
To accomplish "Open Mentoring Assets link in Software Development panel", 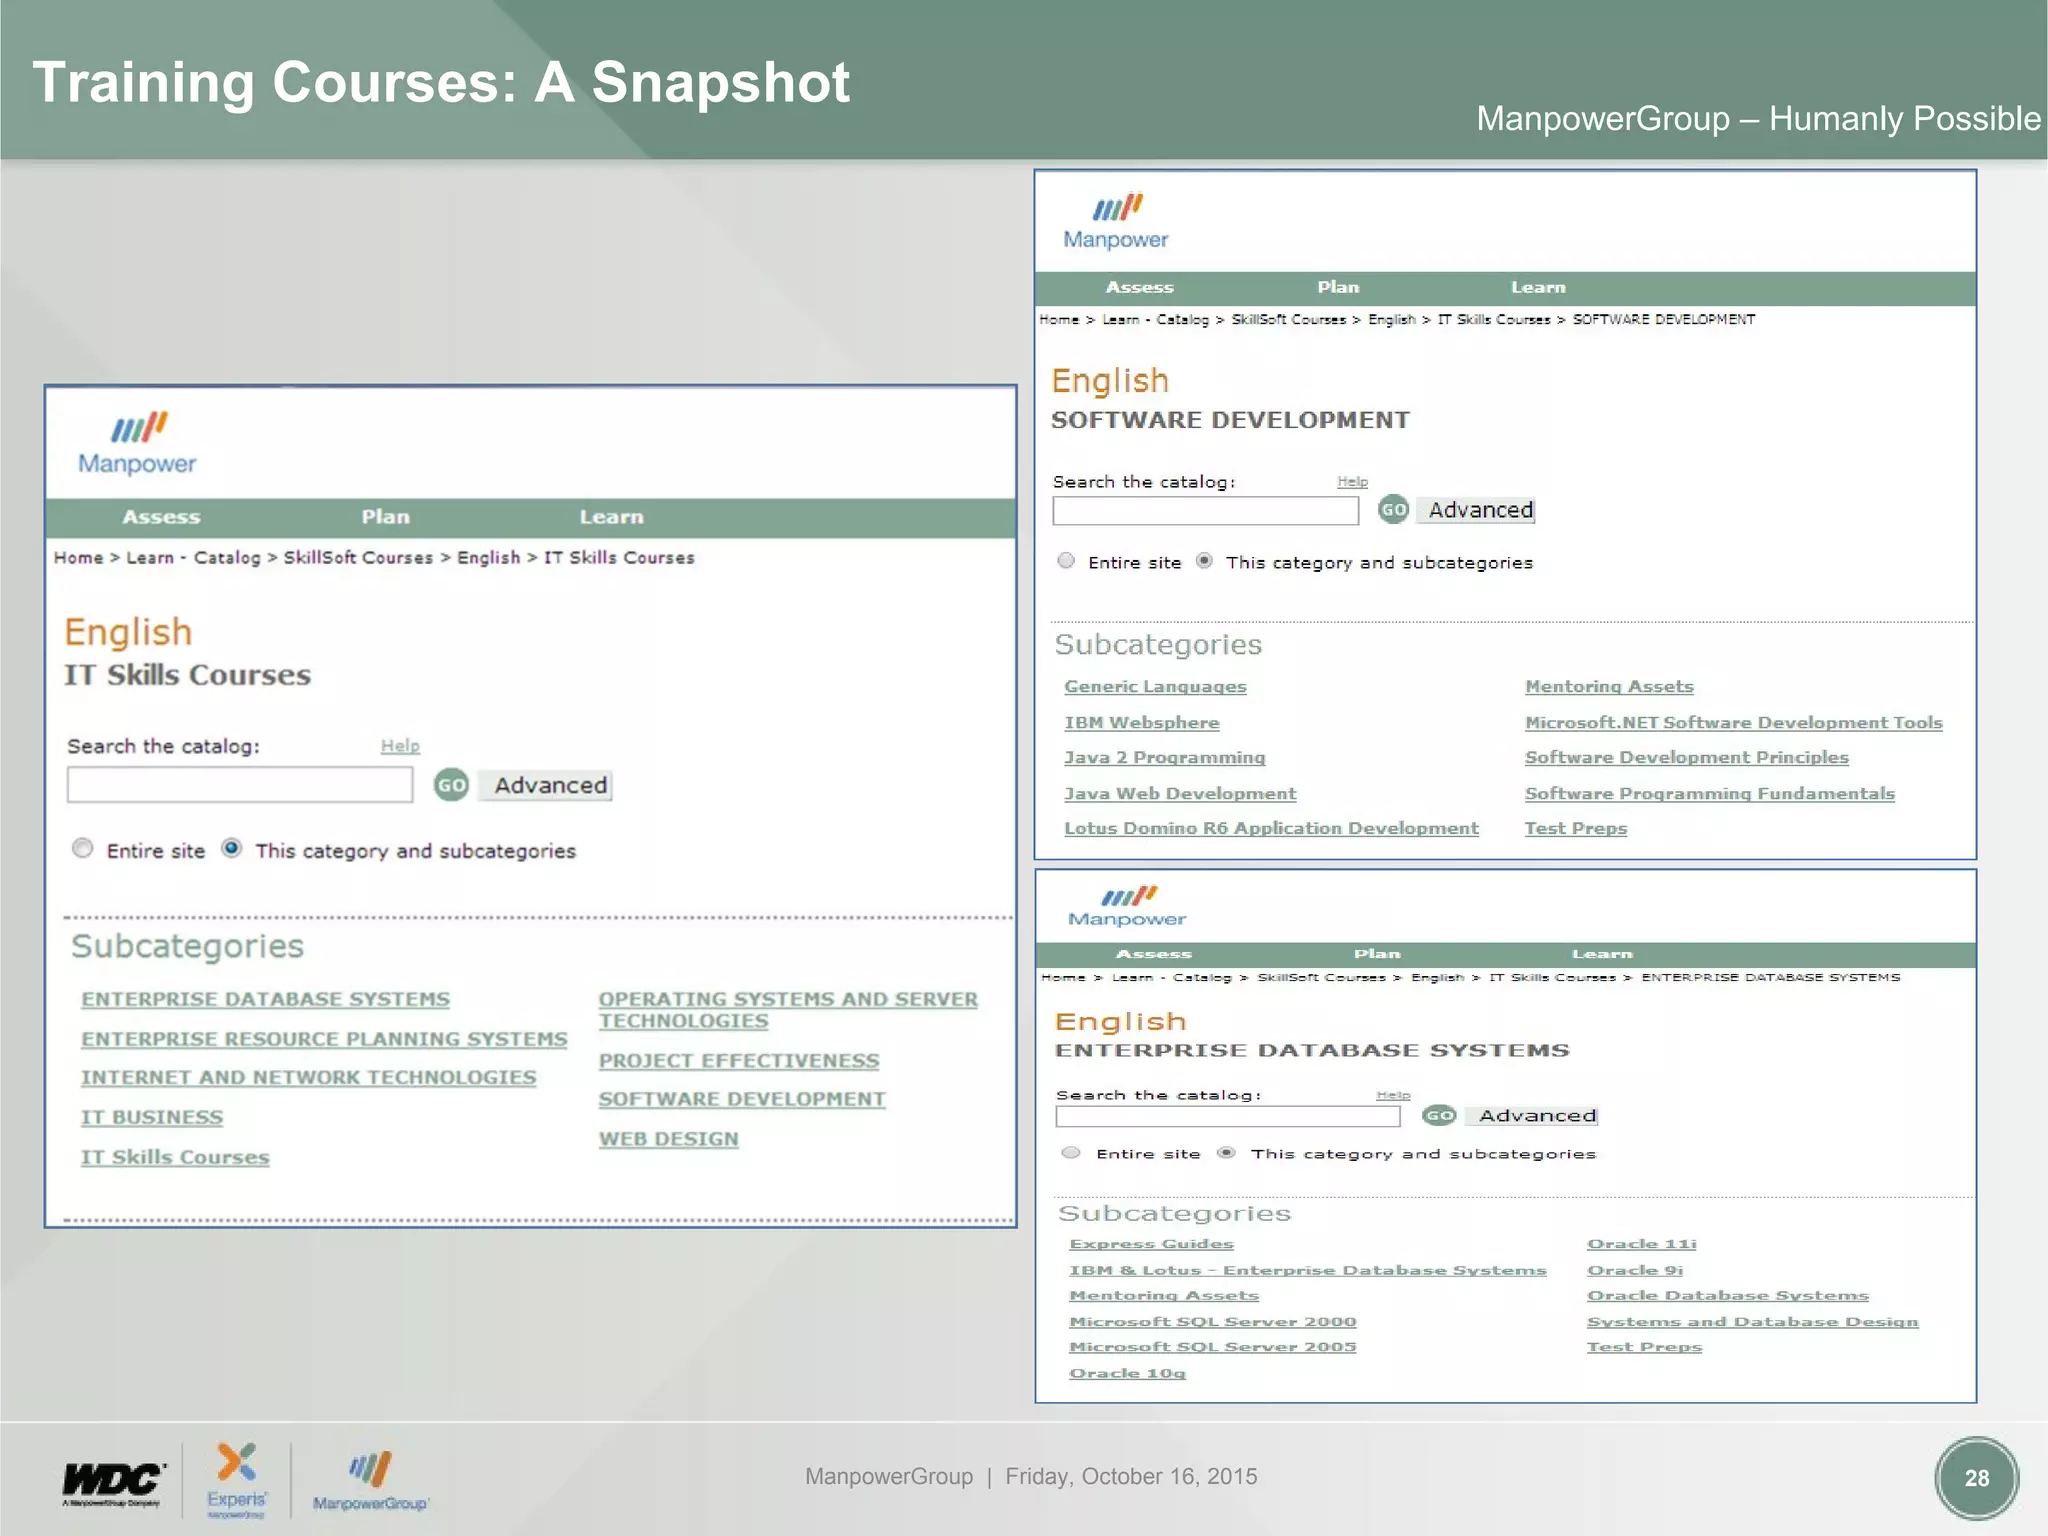I will [1609, 686].
